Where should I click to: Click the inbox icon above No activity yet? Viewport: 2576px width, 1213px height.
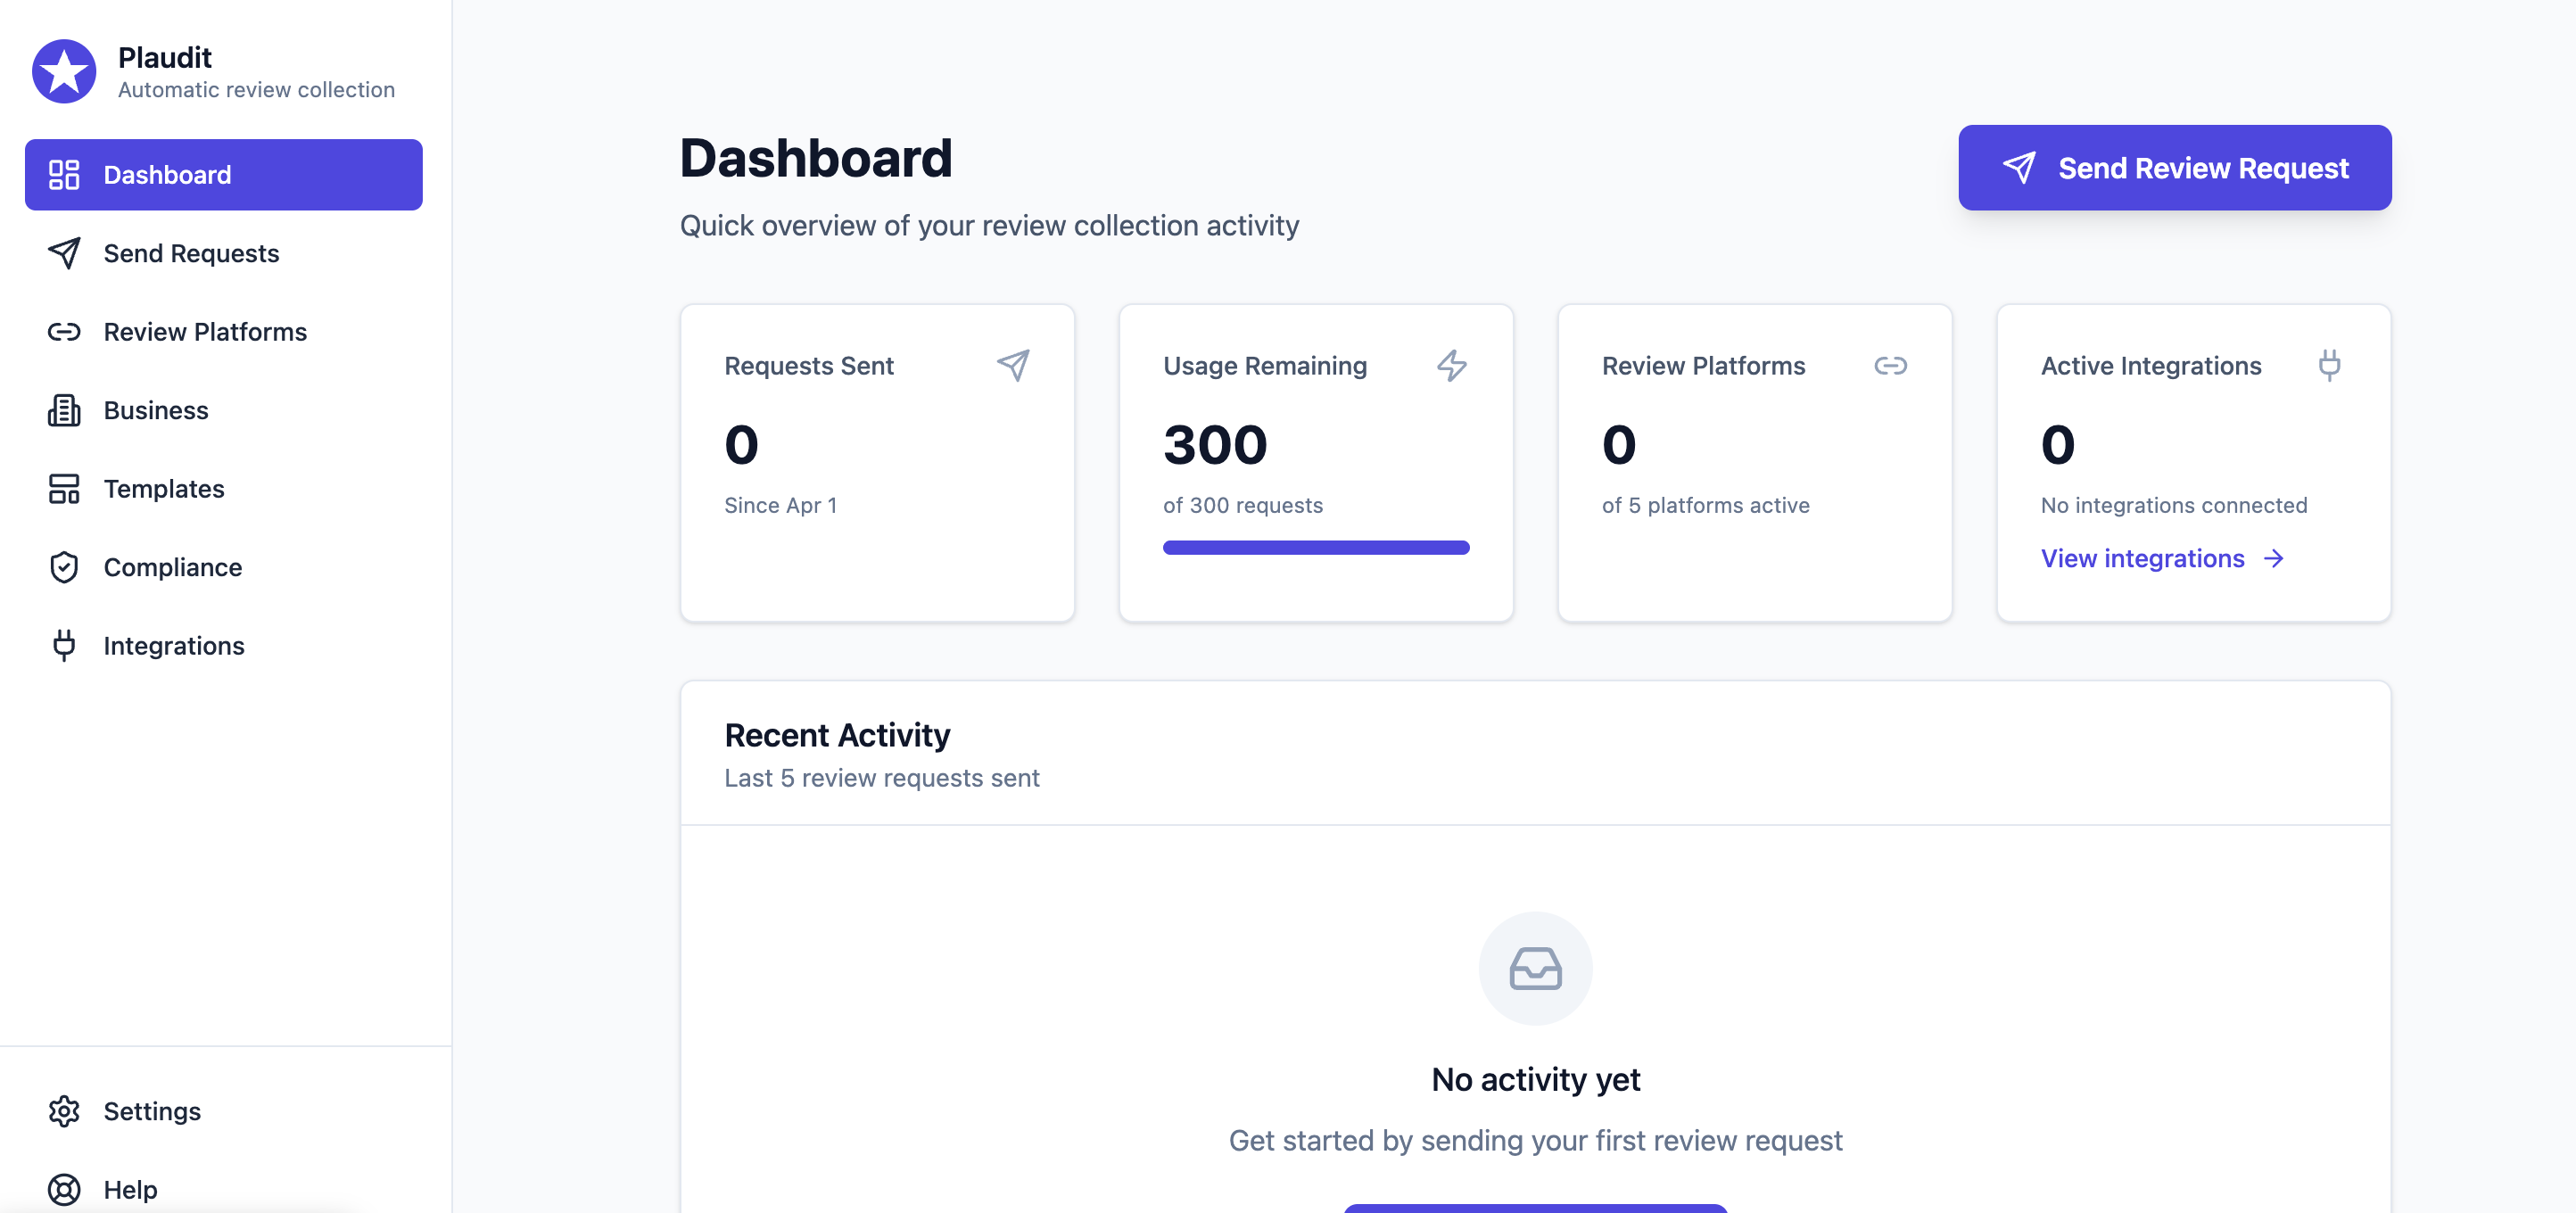pyautogui.click(x=1535, y=968)
